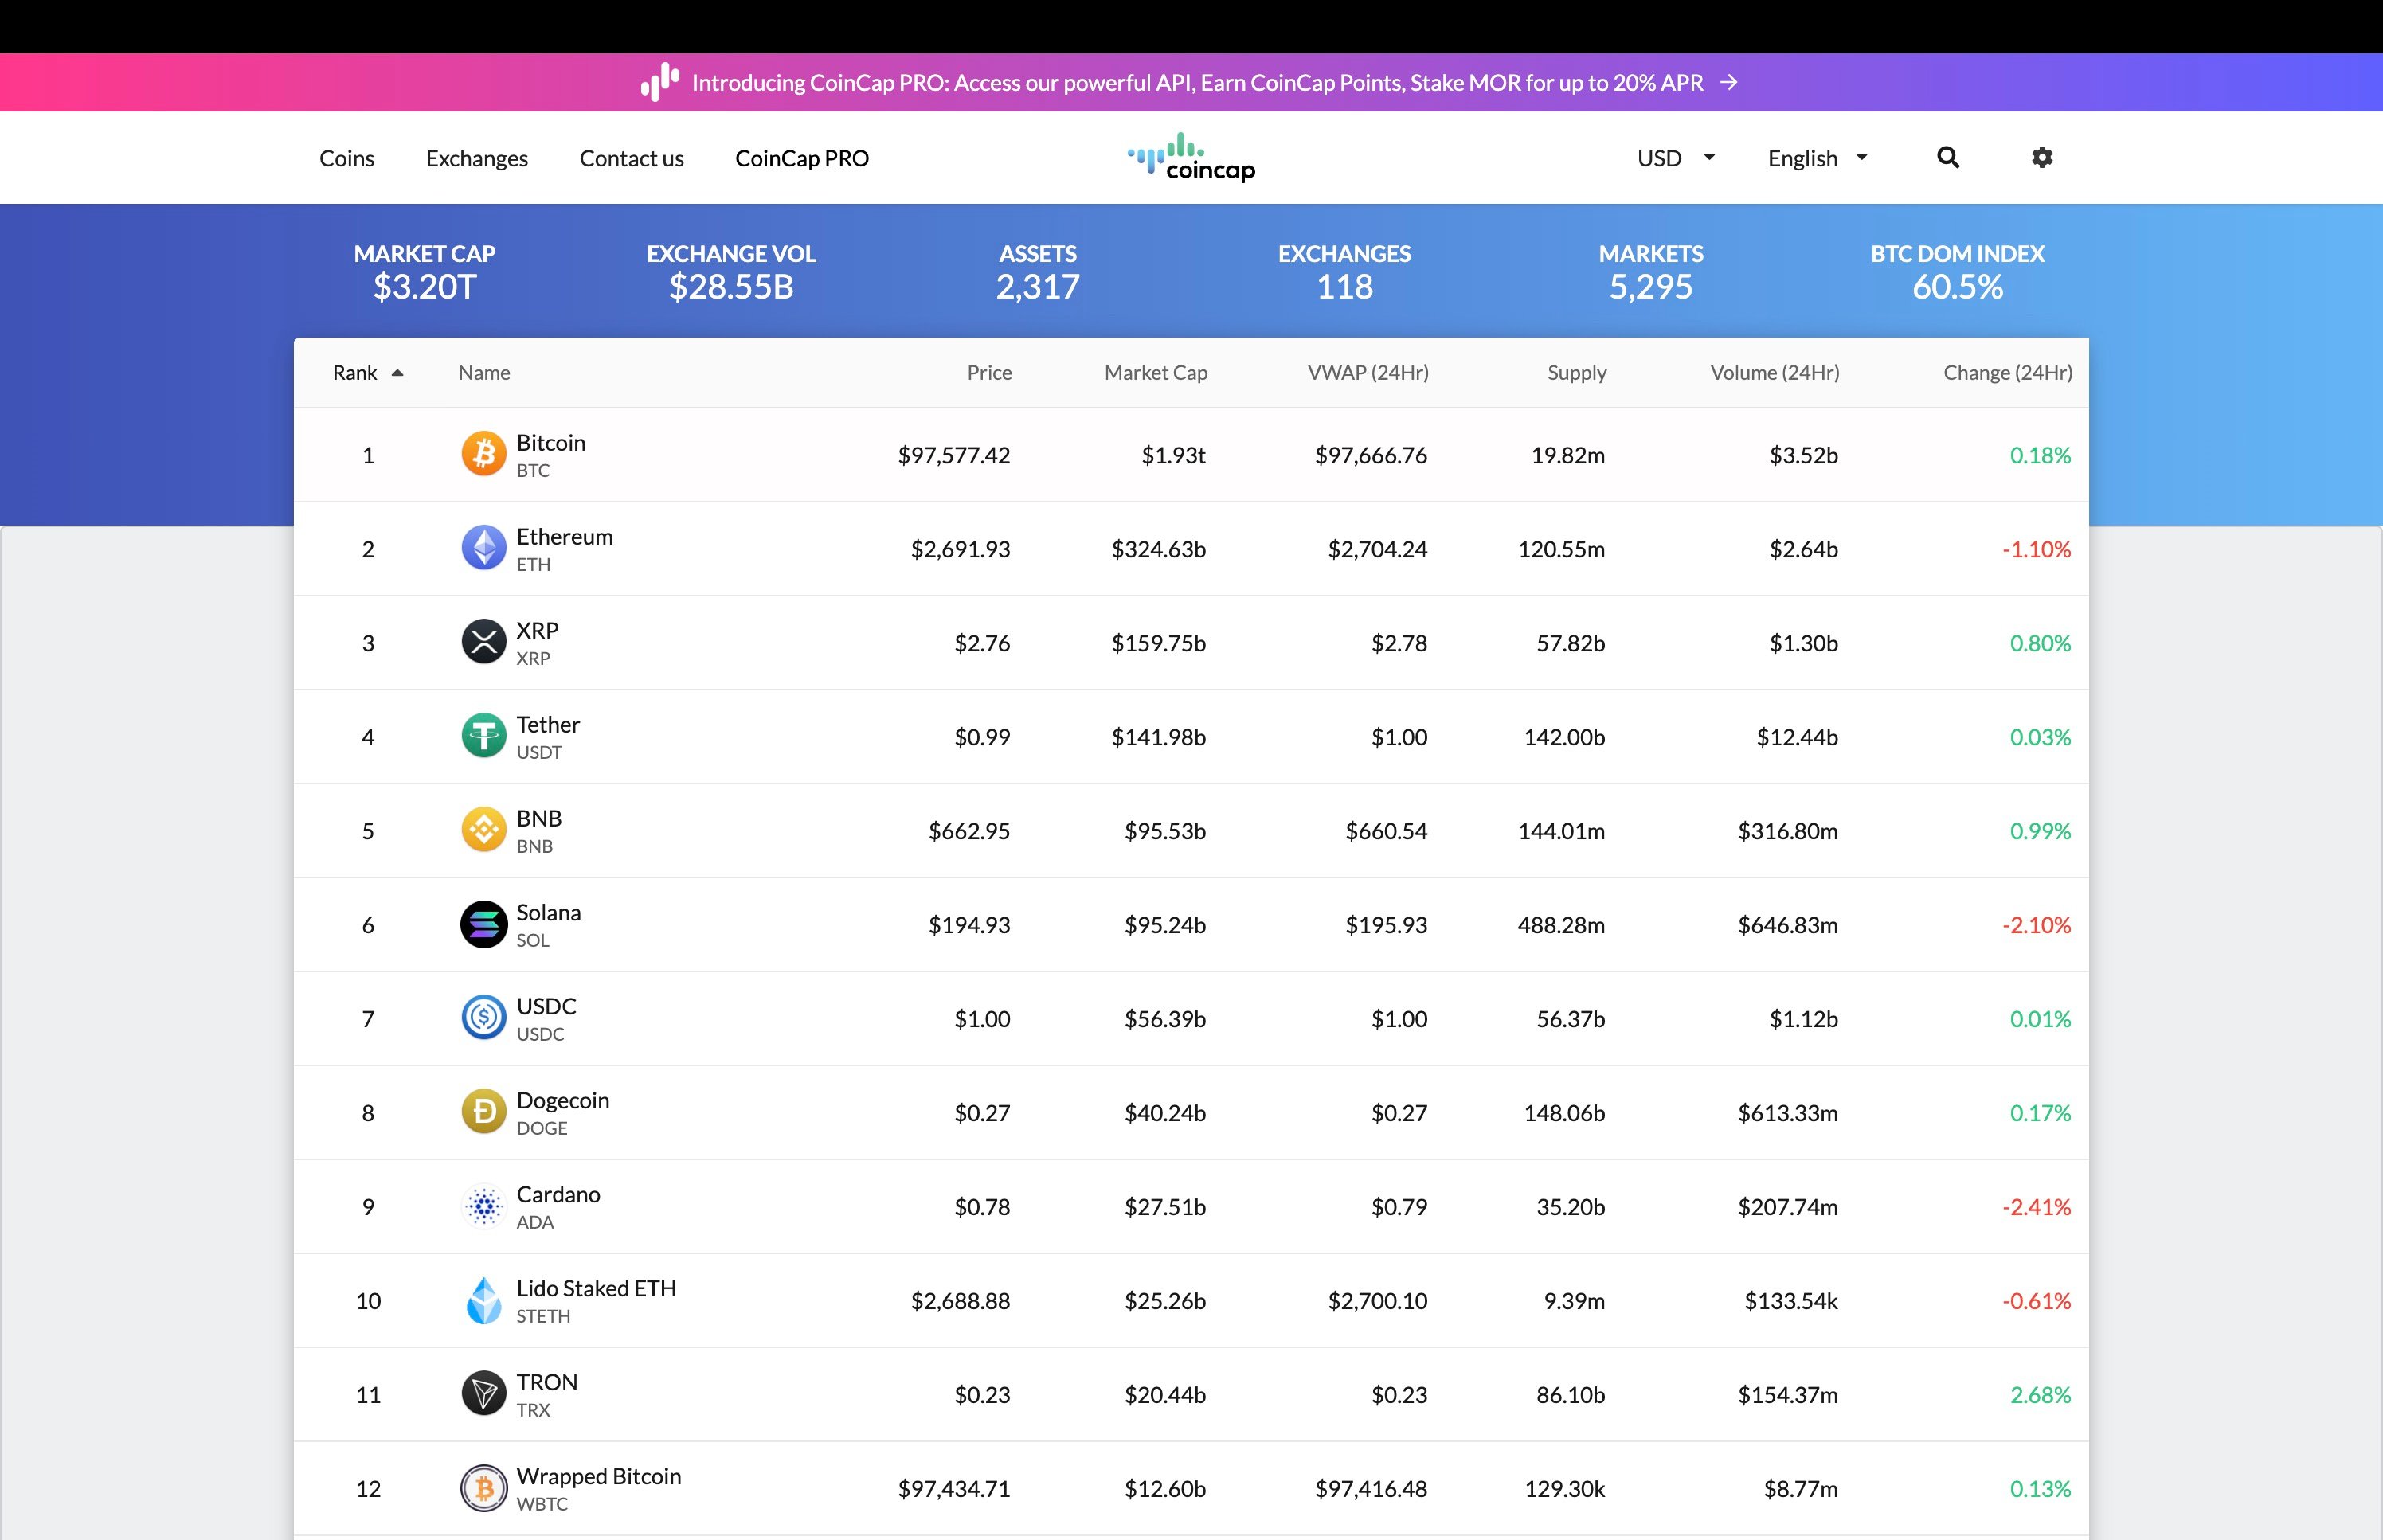
Task: Open the Bitcoin name link
Action: tap(551, 442)
